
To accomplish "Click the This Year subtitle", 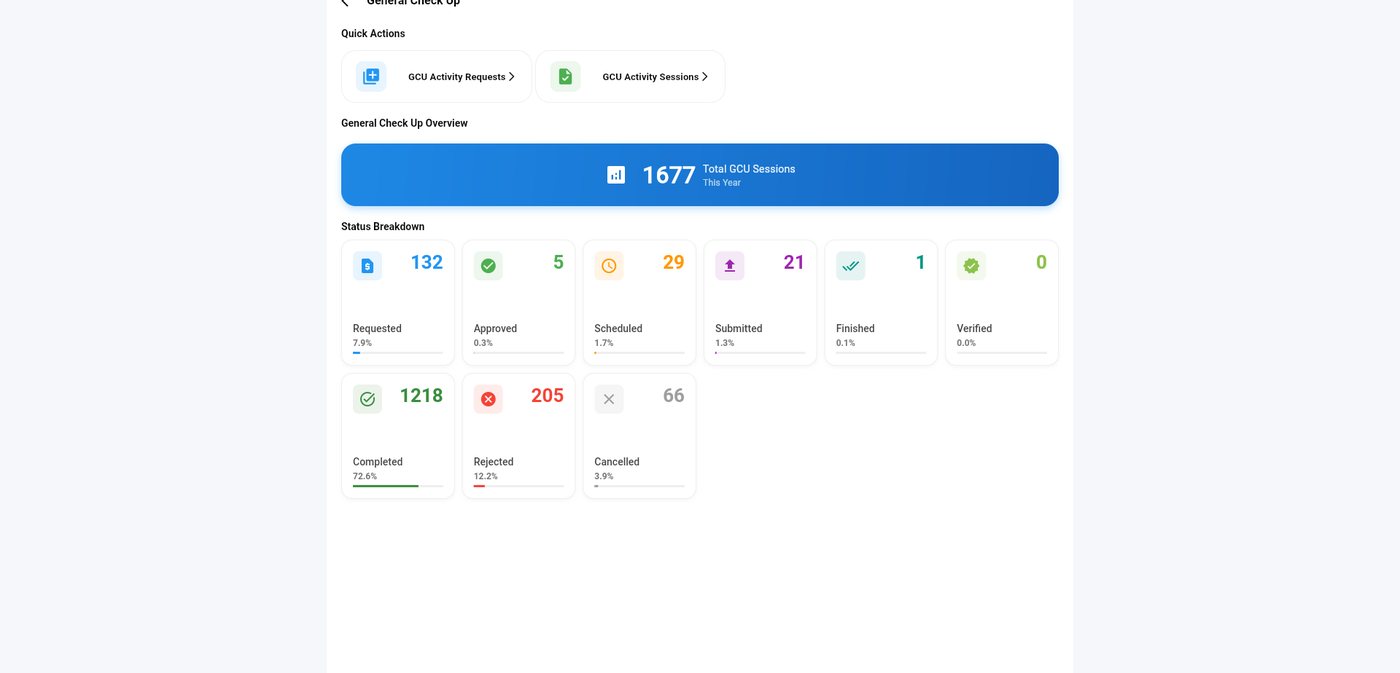I will (x=722, y=183).
